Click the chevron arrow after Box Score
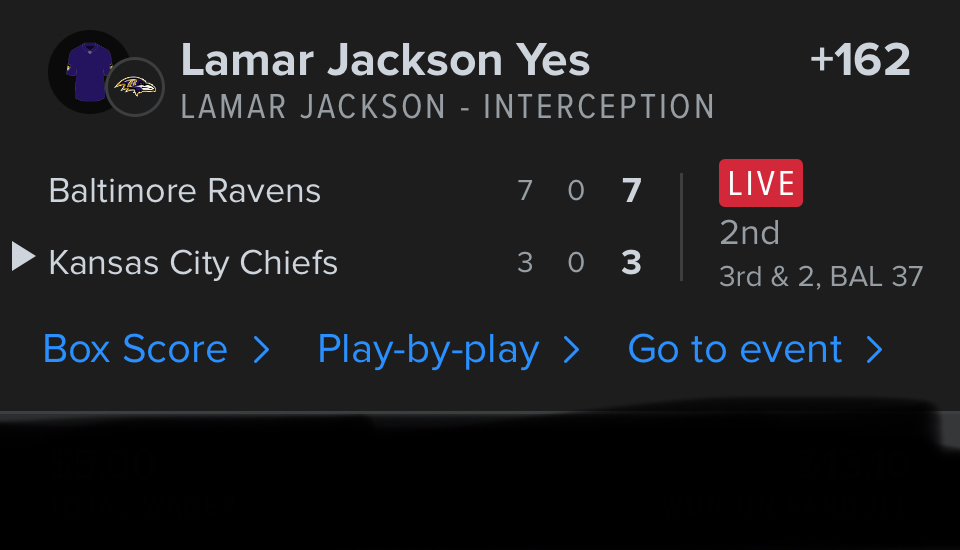Viewport: 960px width, 550px height. (x=261, y=350)
